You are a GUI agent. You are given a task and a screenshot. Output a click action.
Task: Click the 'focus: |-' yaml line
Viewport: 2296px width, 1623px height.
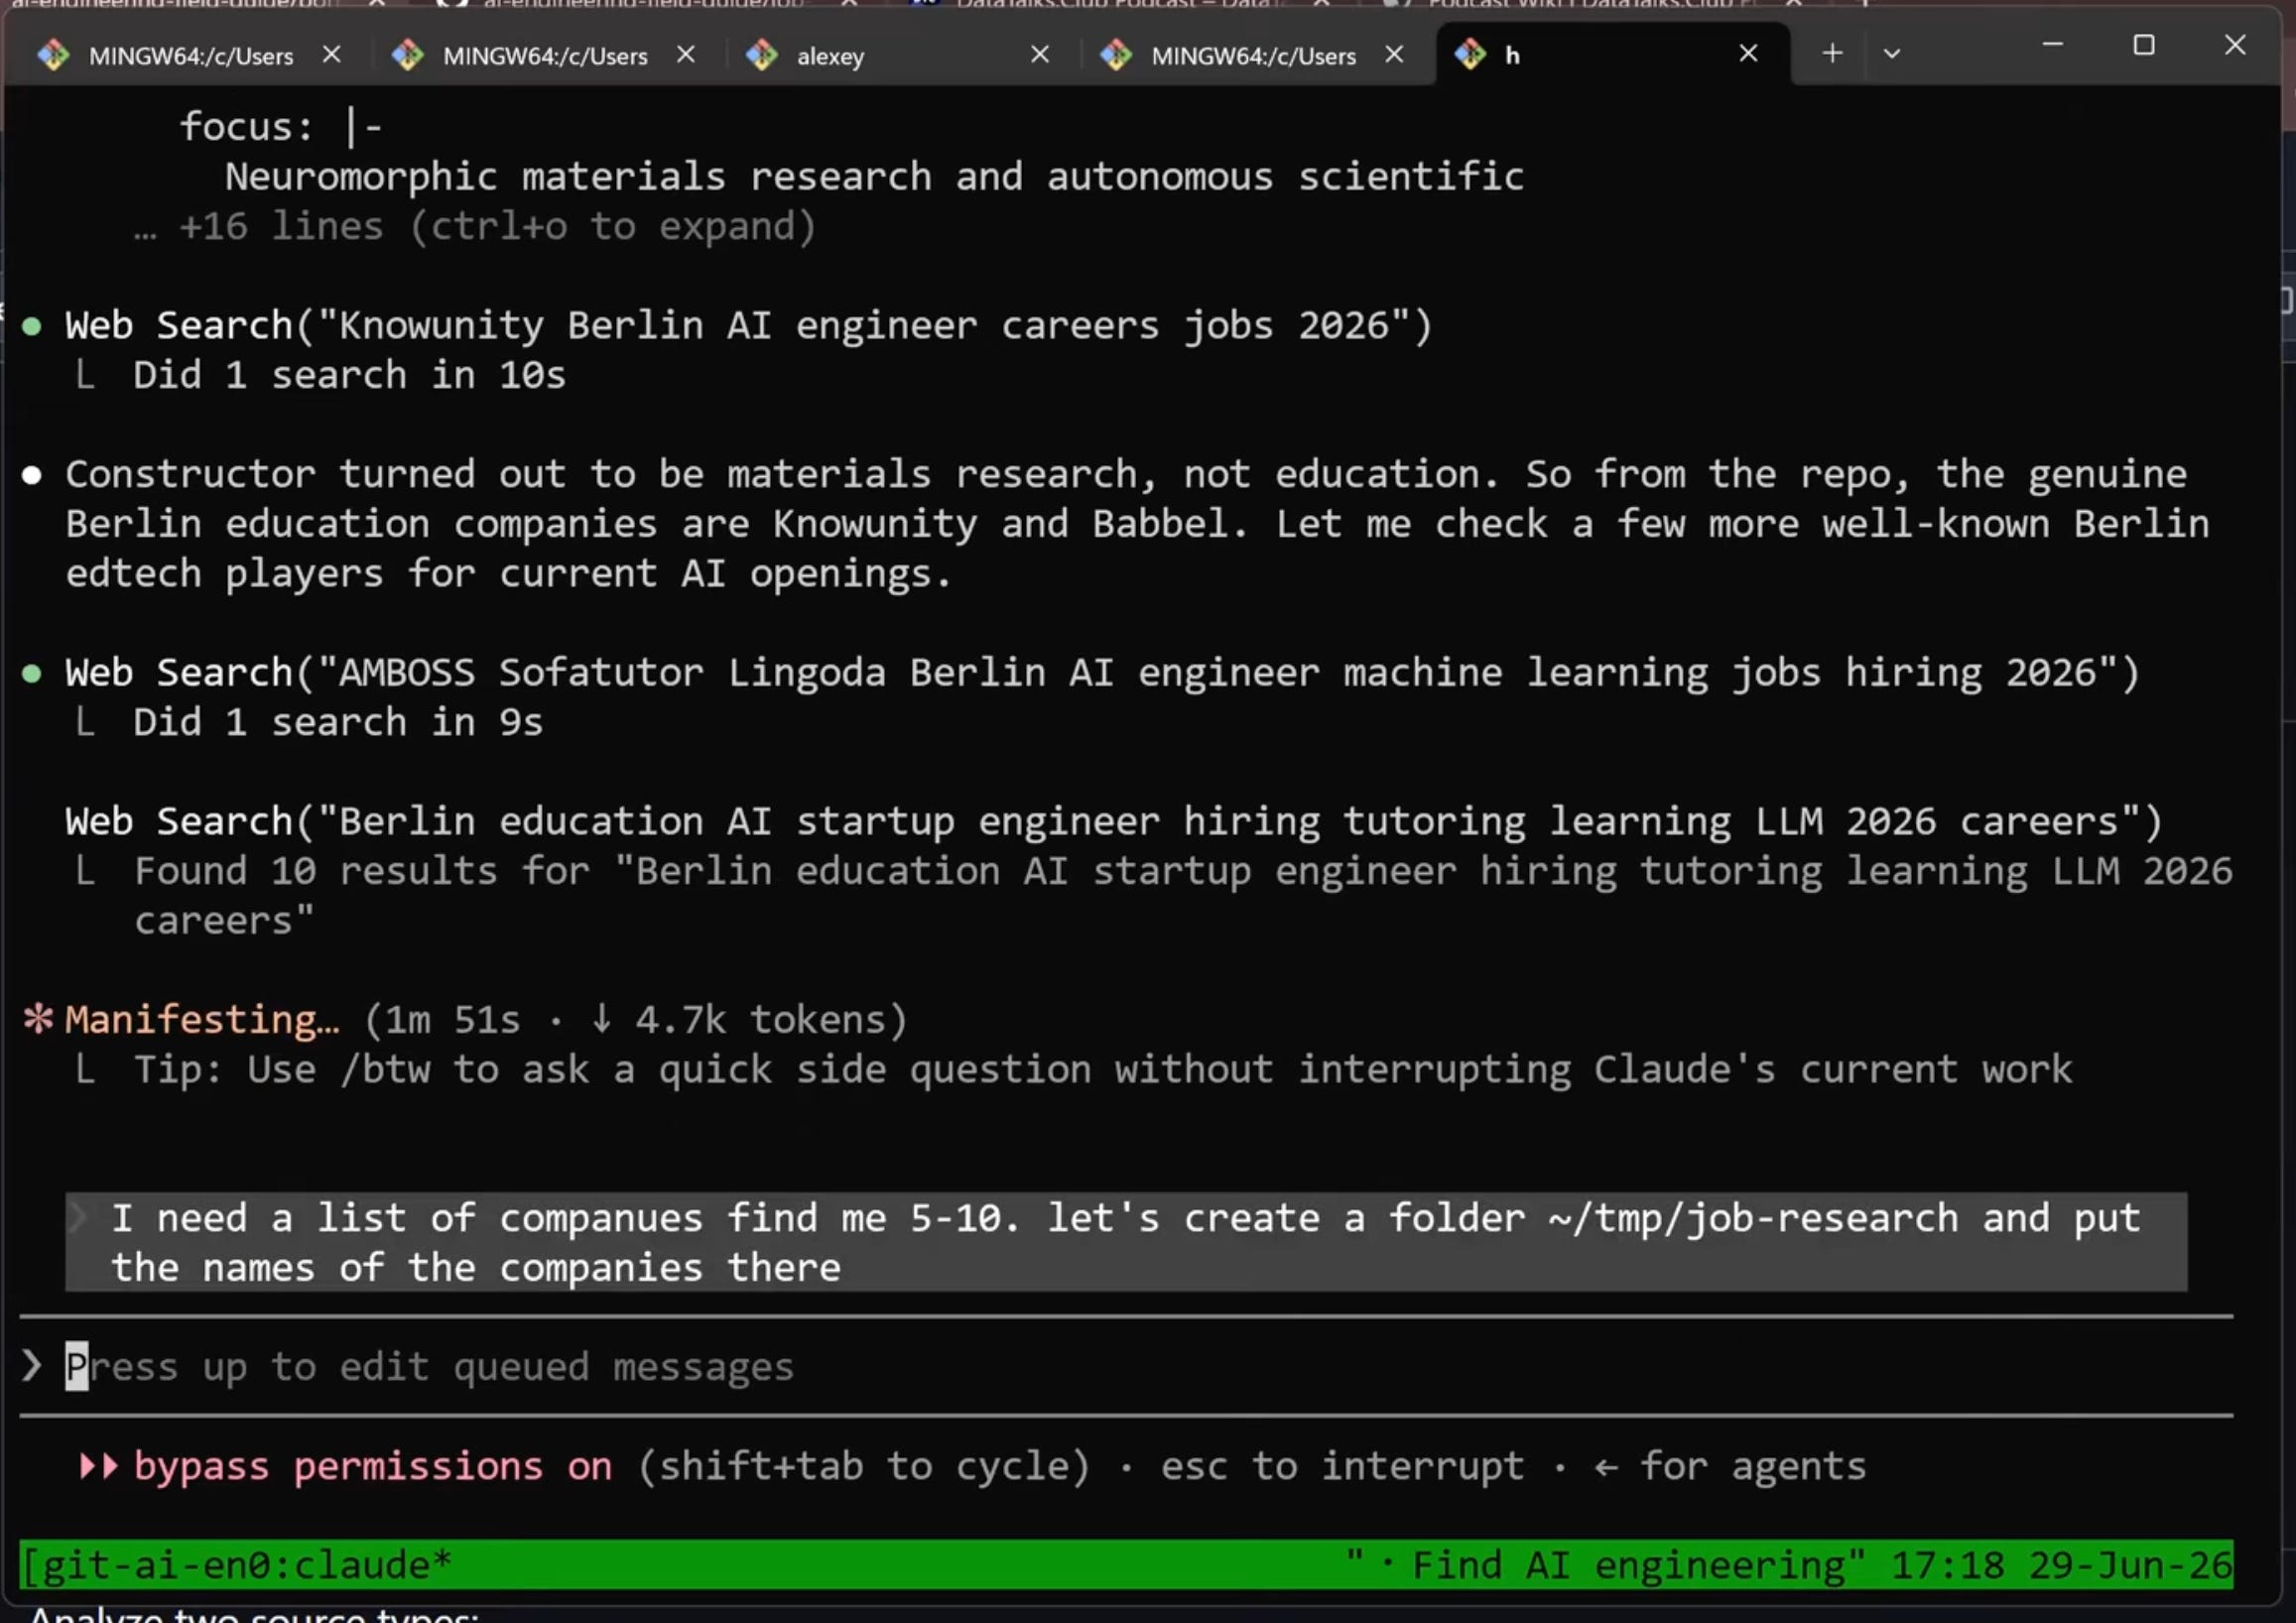pyautogui.click(x=281, y=128)
